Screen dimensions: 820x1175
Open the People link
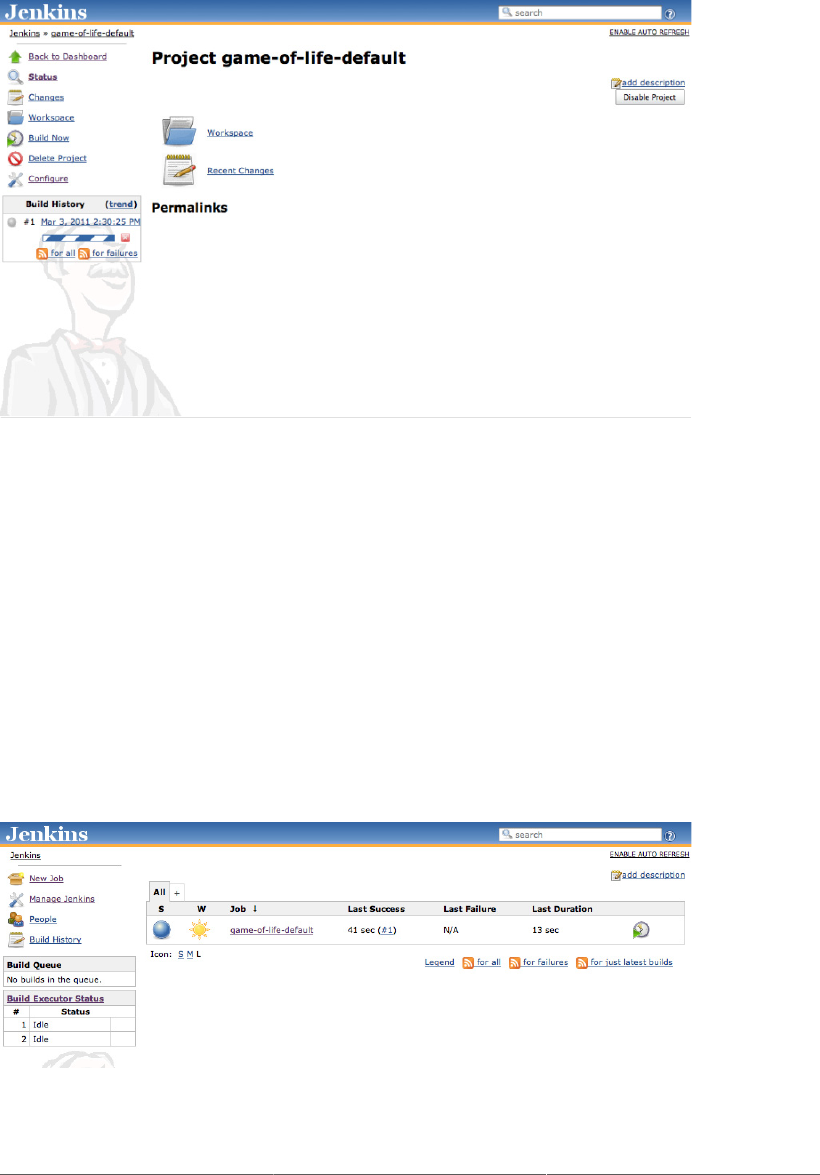[x=43, y=919]
